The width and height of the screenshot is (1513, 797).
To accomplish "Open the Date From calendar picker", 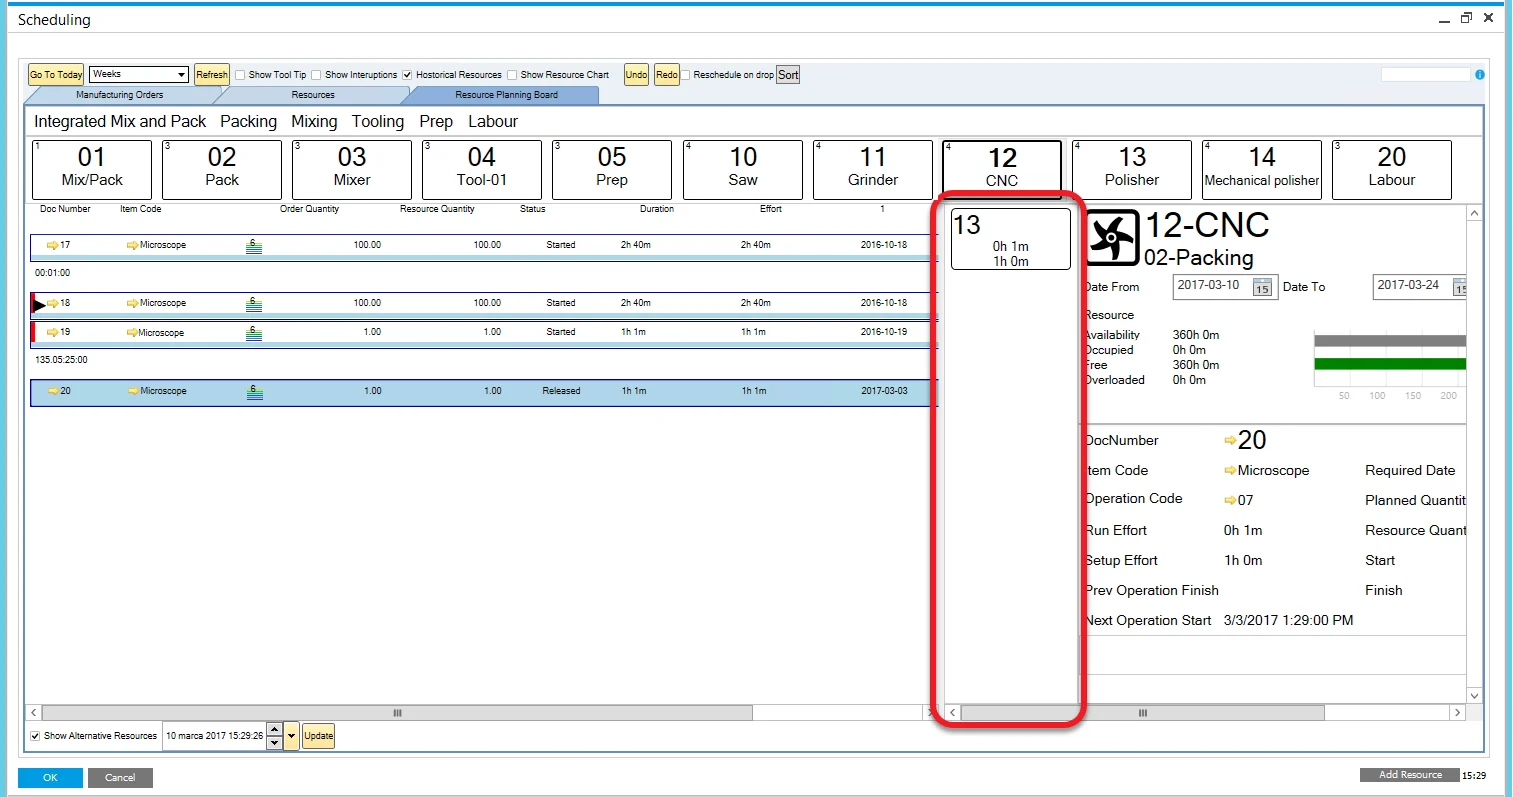I will click(1262, 288).
